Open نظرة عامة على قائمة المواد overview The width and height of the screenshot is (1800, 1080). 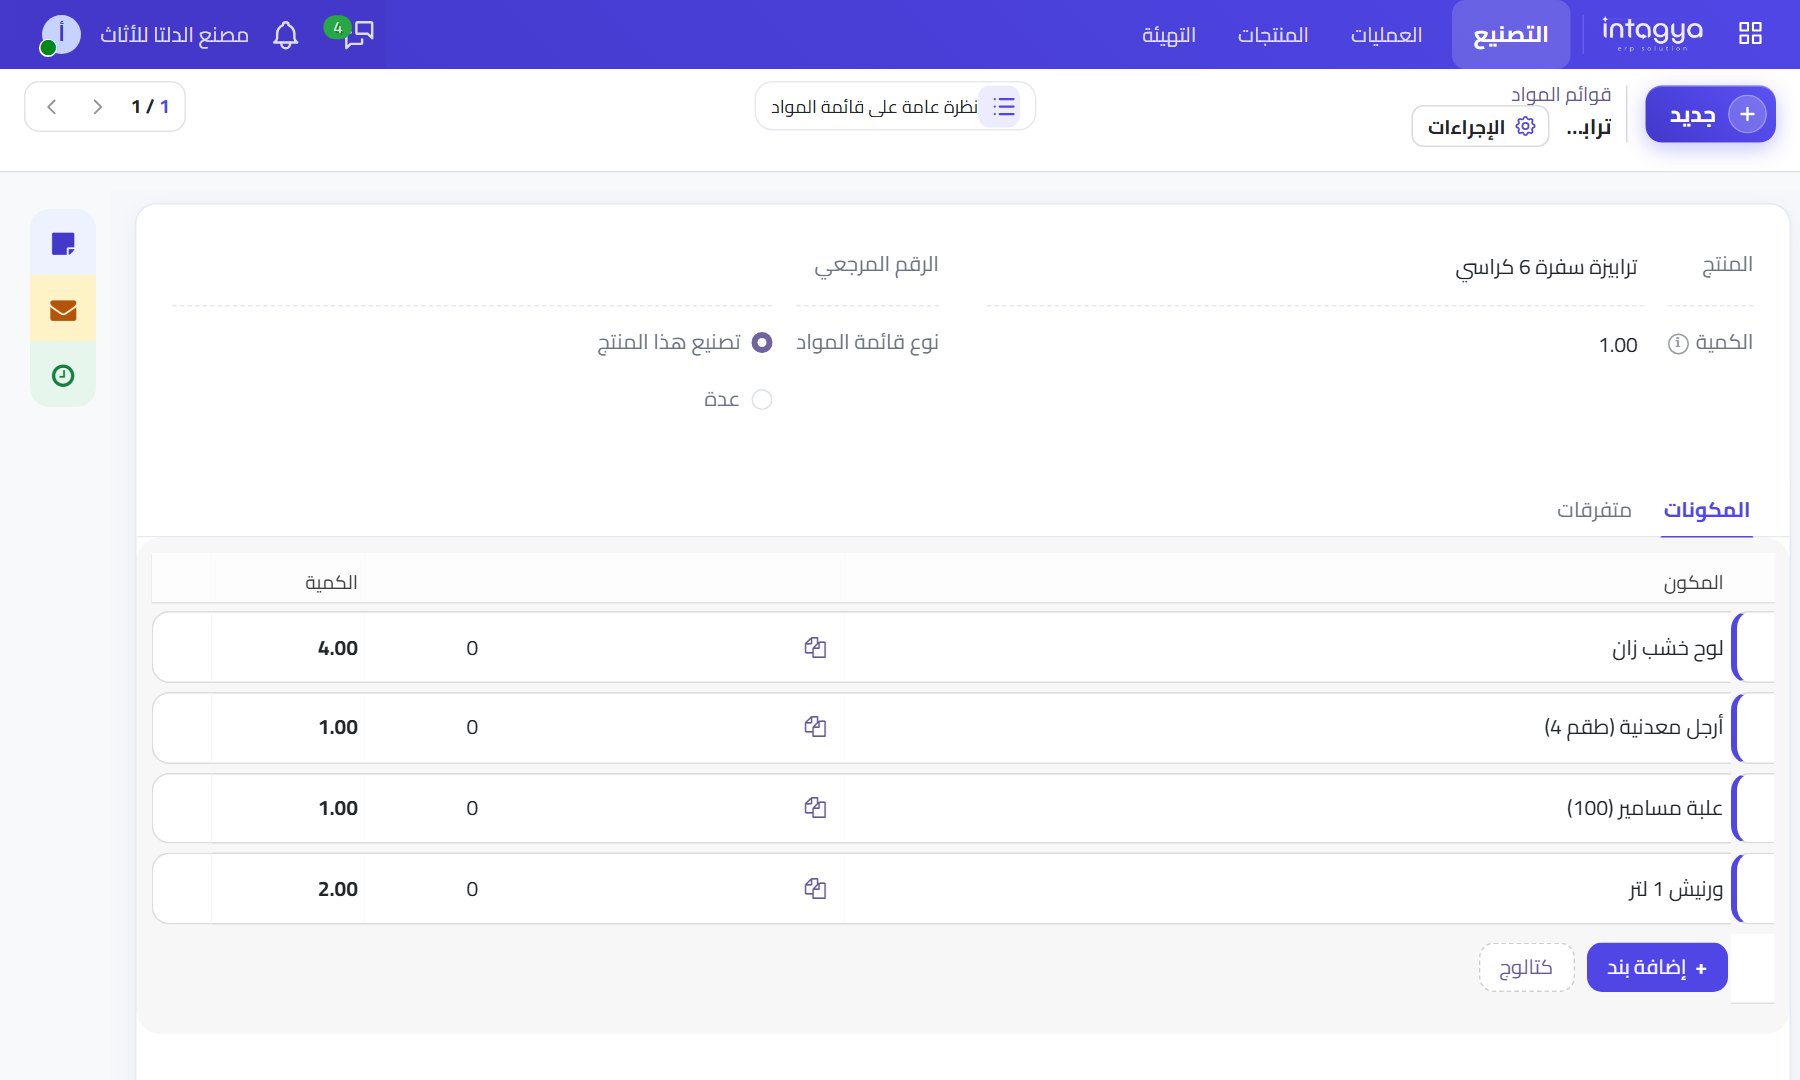(895, 106)
